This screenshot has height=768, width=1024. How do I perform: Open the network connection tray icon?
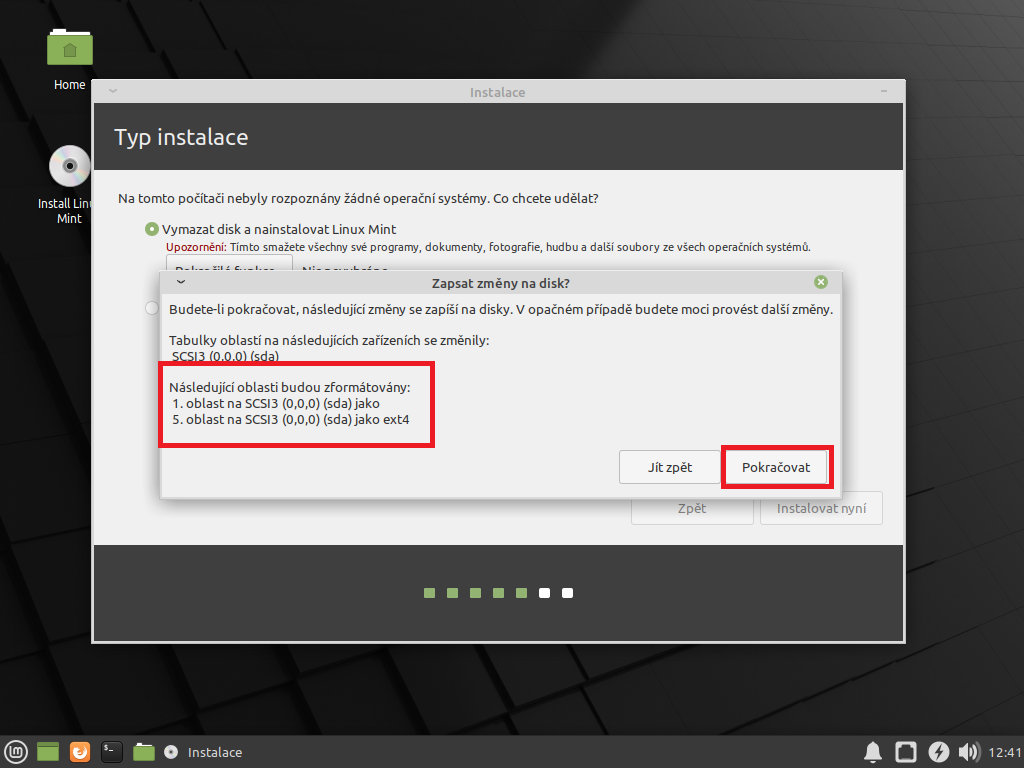[906, 752]
